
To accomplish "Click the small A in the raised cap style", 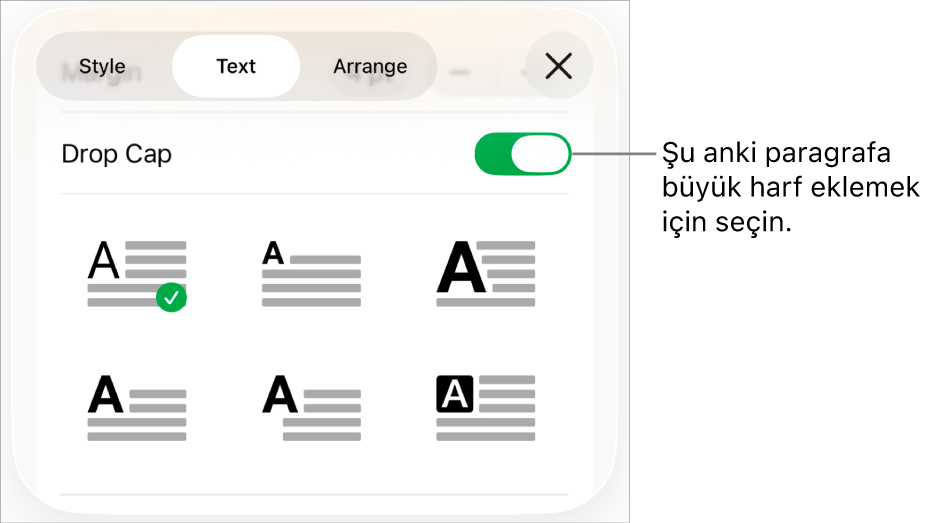I will pos(273,254).
